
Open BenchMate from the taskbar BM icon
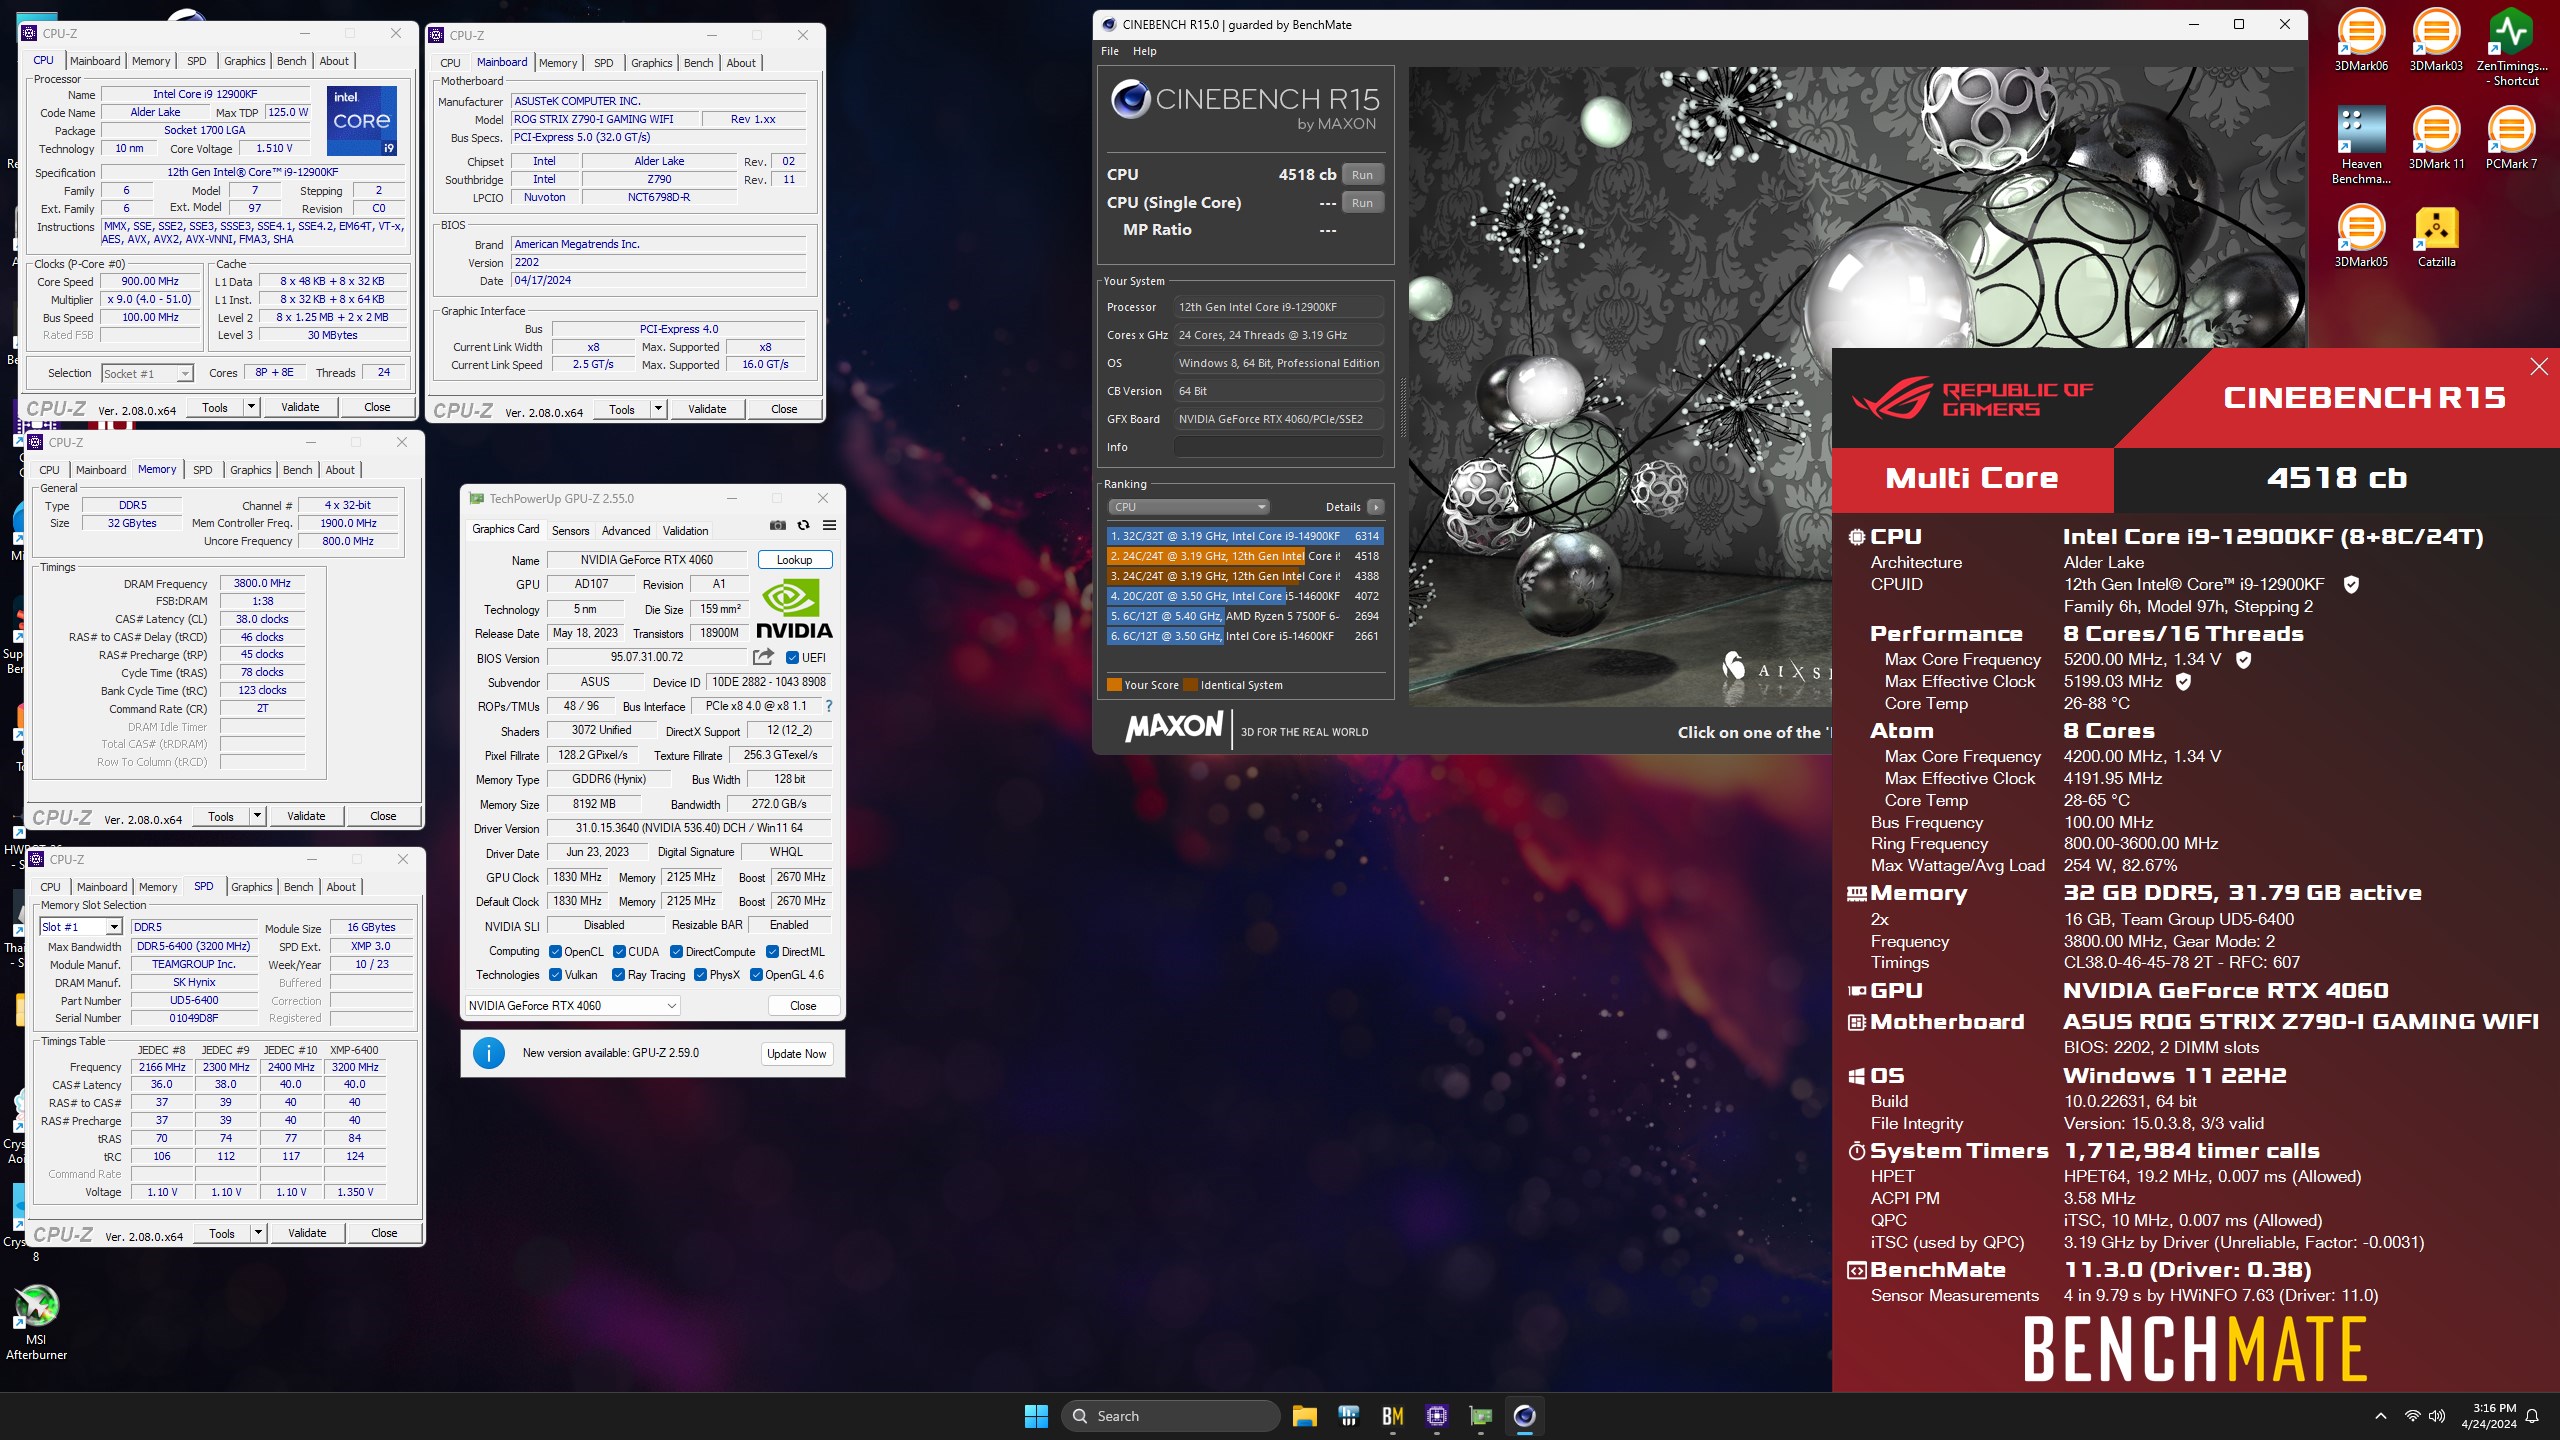click(x=1392, y=1416)
